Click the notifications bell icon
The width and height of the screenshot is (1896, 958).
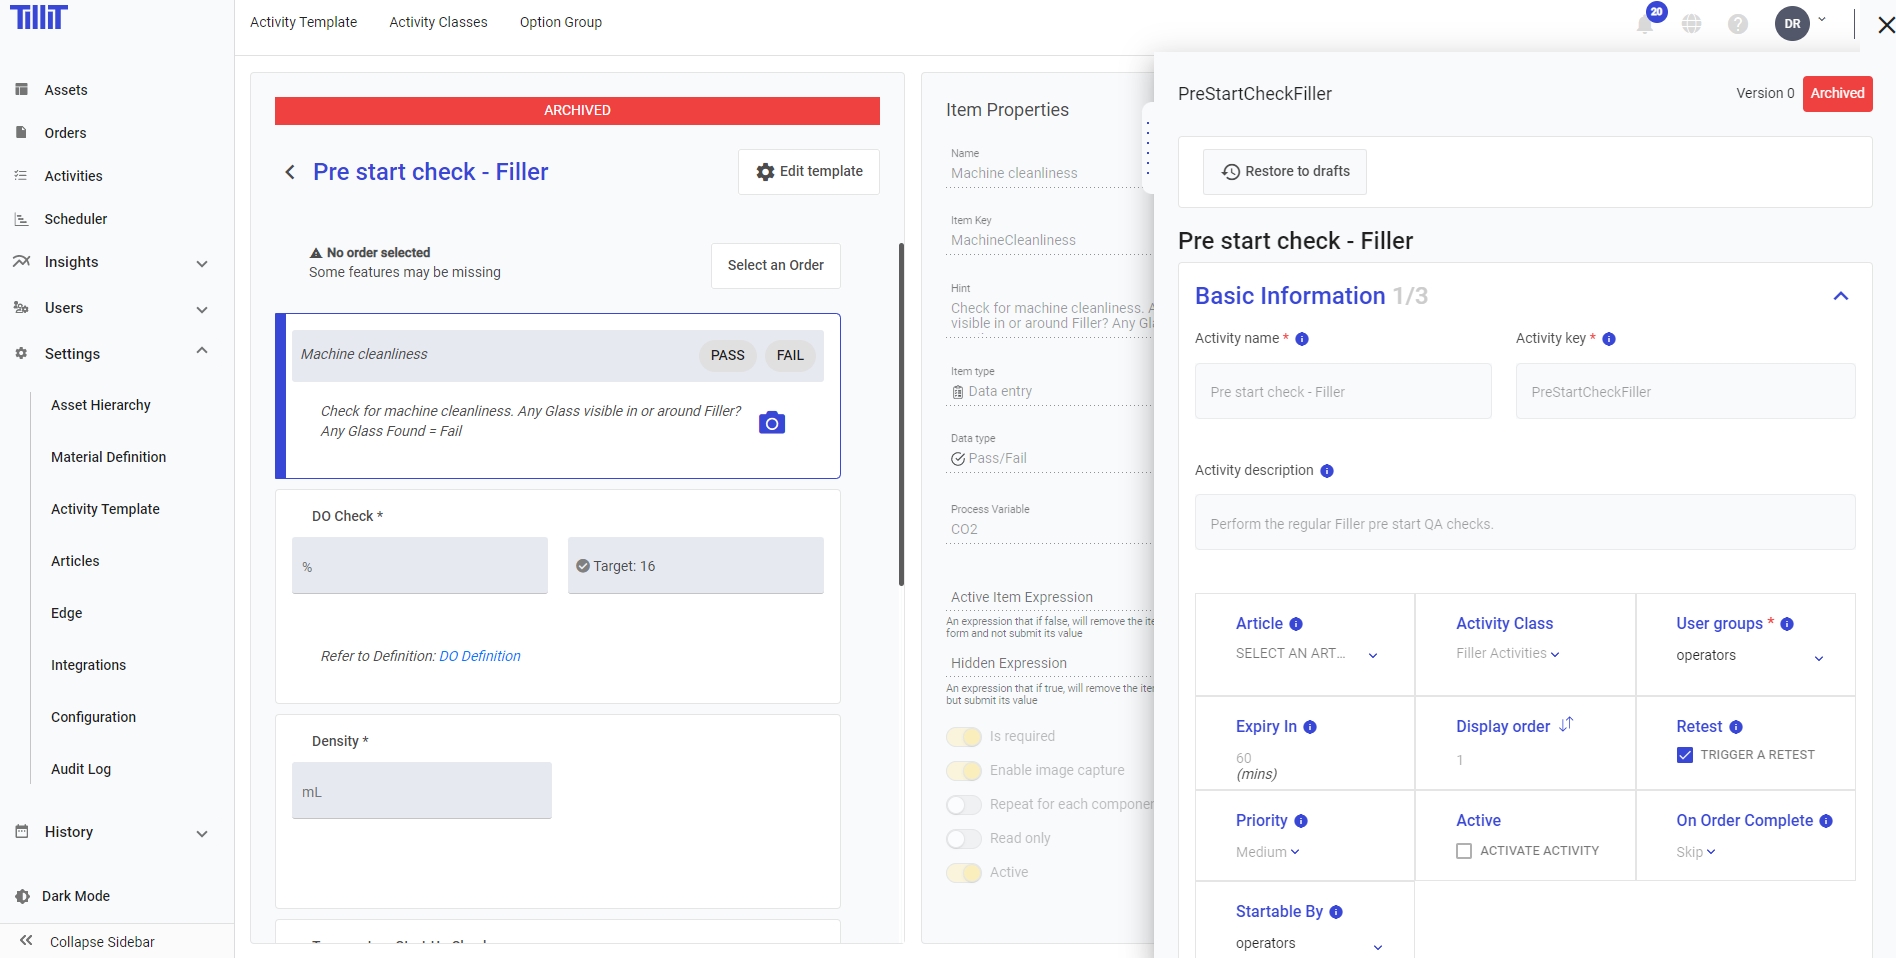(1645, 24)
